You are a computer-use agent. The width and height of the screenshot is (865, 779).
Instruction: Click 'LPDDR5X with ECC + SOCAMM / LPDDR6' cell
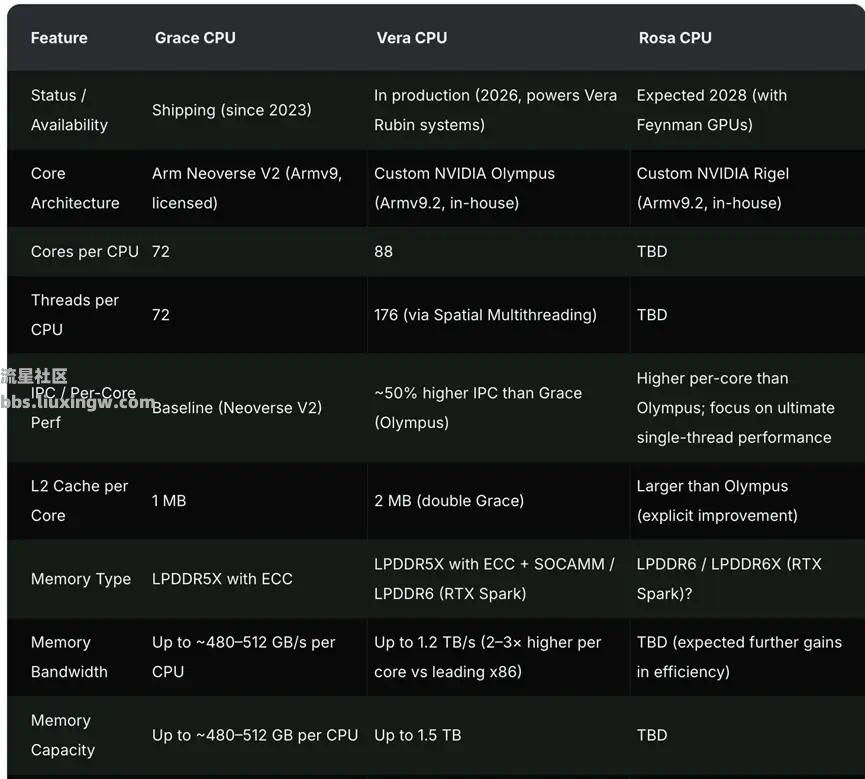494,579
